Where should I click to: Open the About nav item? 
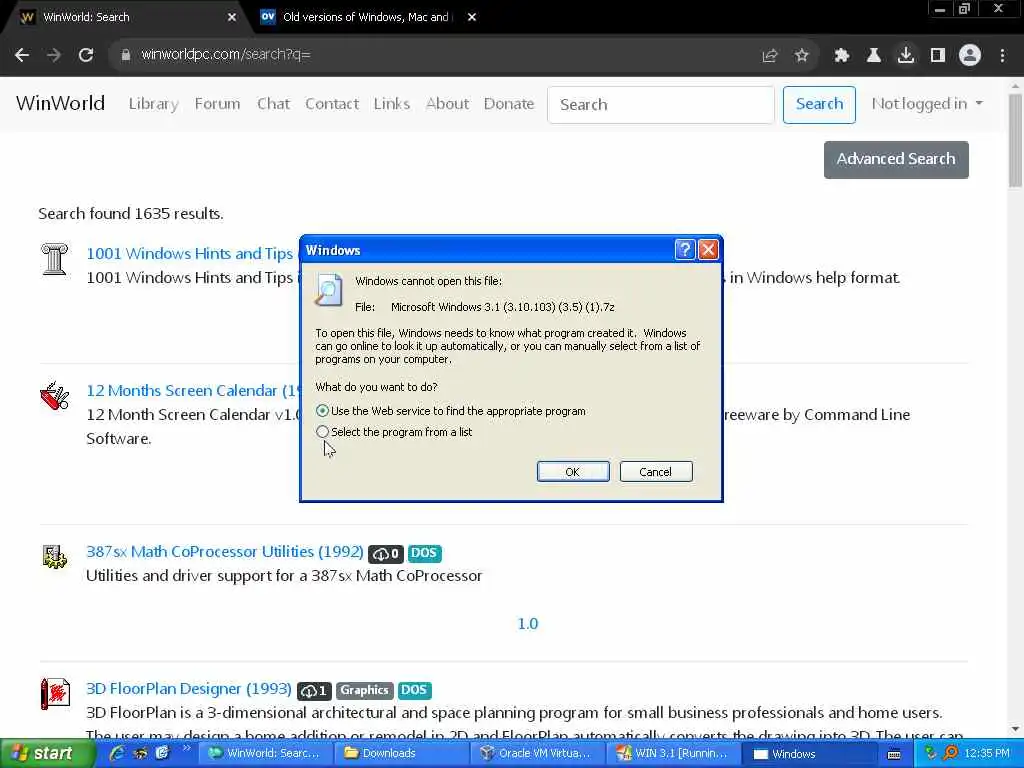(x=447, y=104)
